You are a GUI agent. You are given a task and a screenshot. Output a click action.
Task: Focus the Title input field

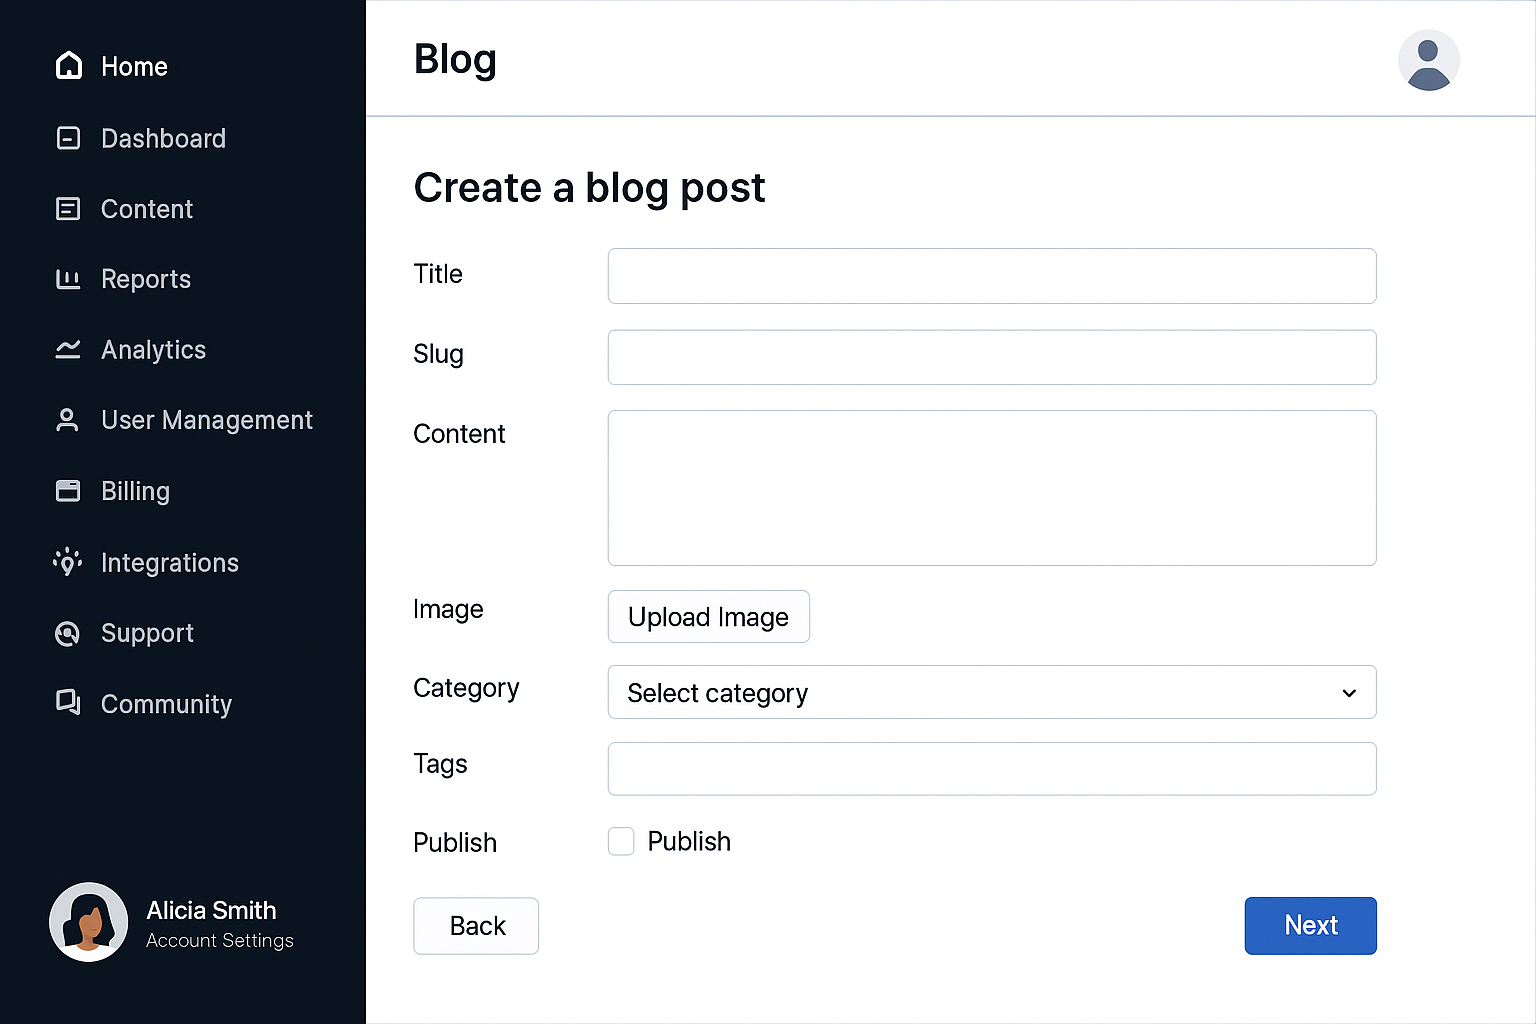[x=991, y=276]
